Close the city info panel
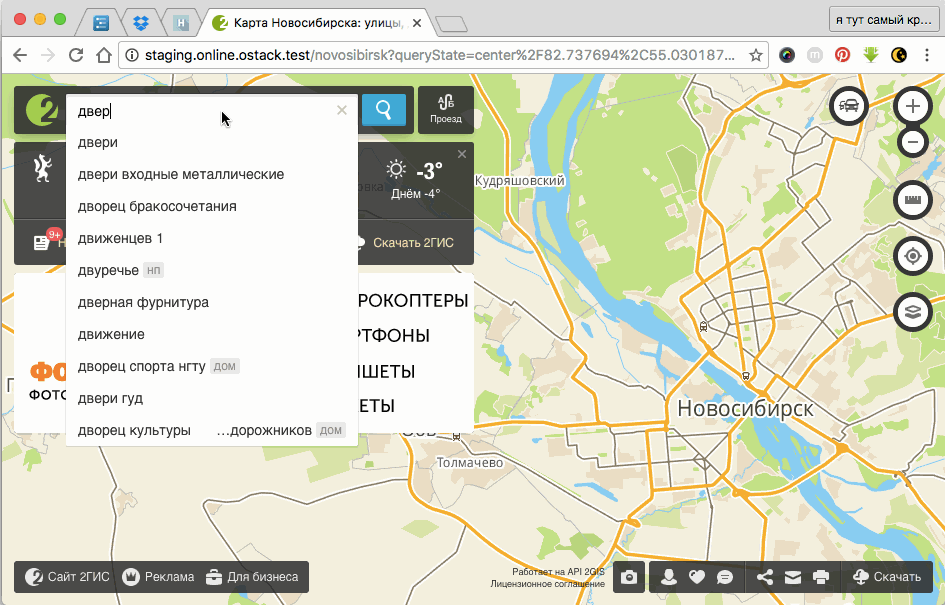This screenshot has width=945, height=605. pyautogui.click(x=462, y=154)
